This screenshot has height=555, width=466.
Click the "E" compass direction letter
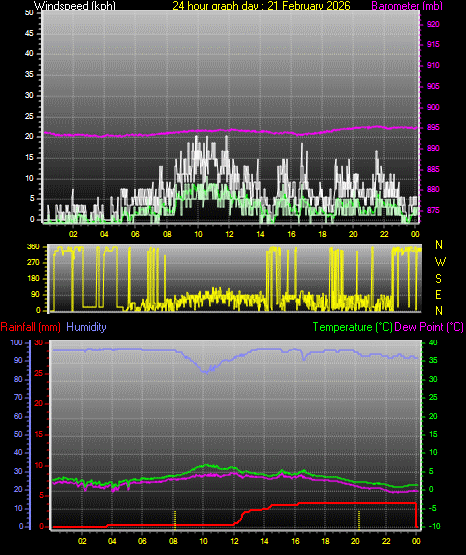point(438,294)
